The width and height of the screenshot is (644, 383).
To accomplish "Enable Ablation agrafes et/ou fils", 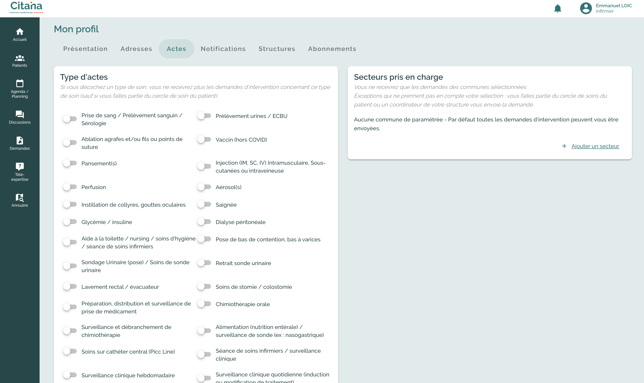I will 69,143.
